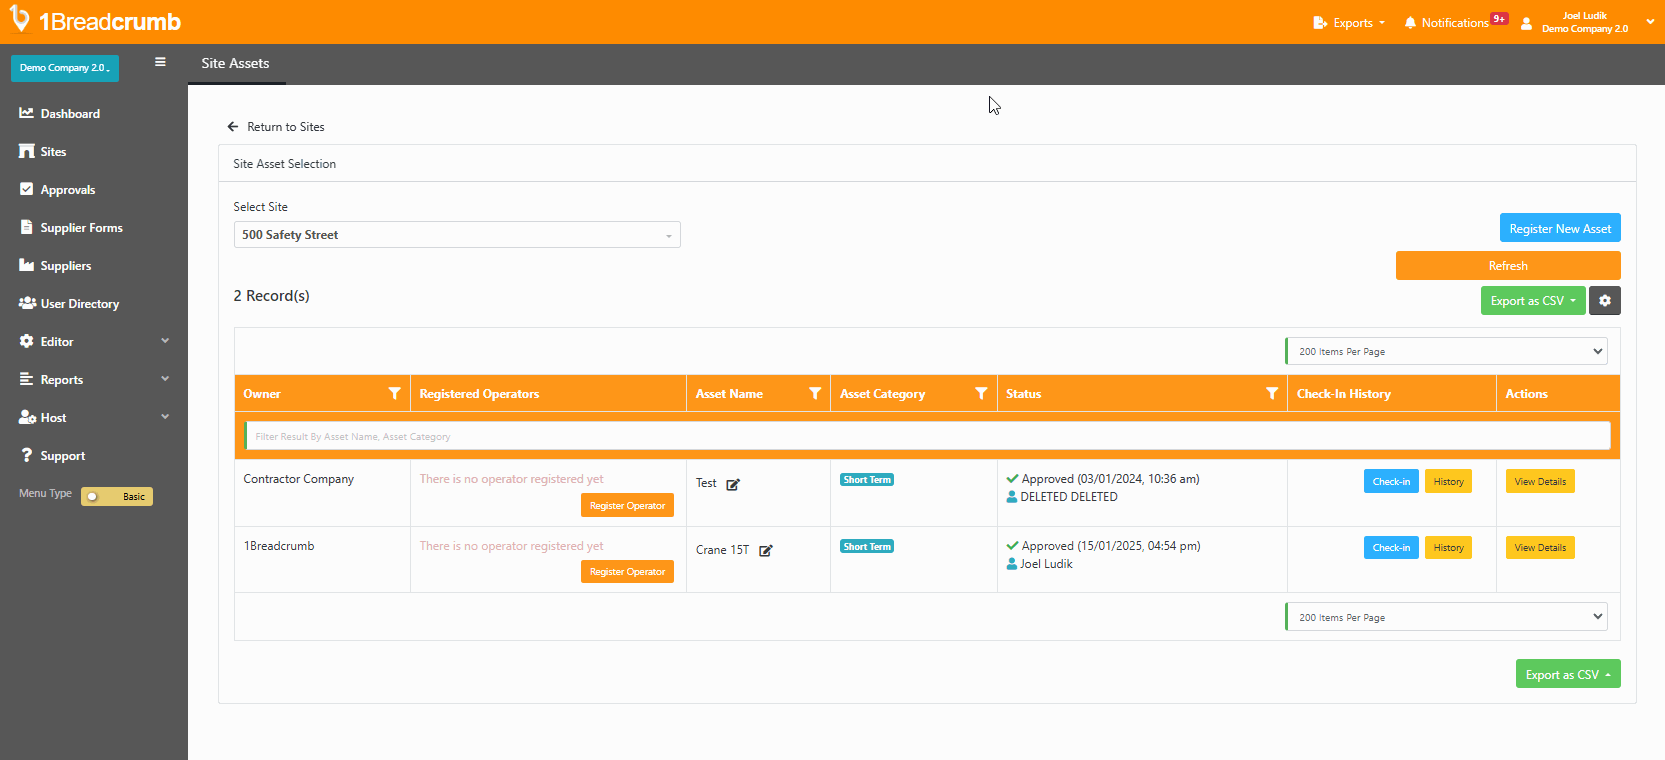Open the Exports dropdown in header
Viewport: 1665px width, 760px height.
point(1349,22)
